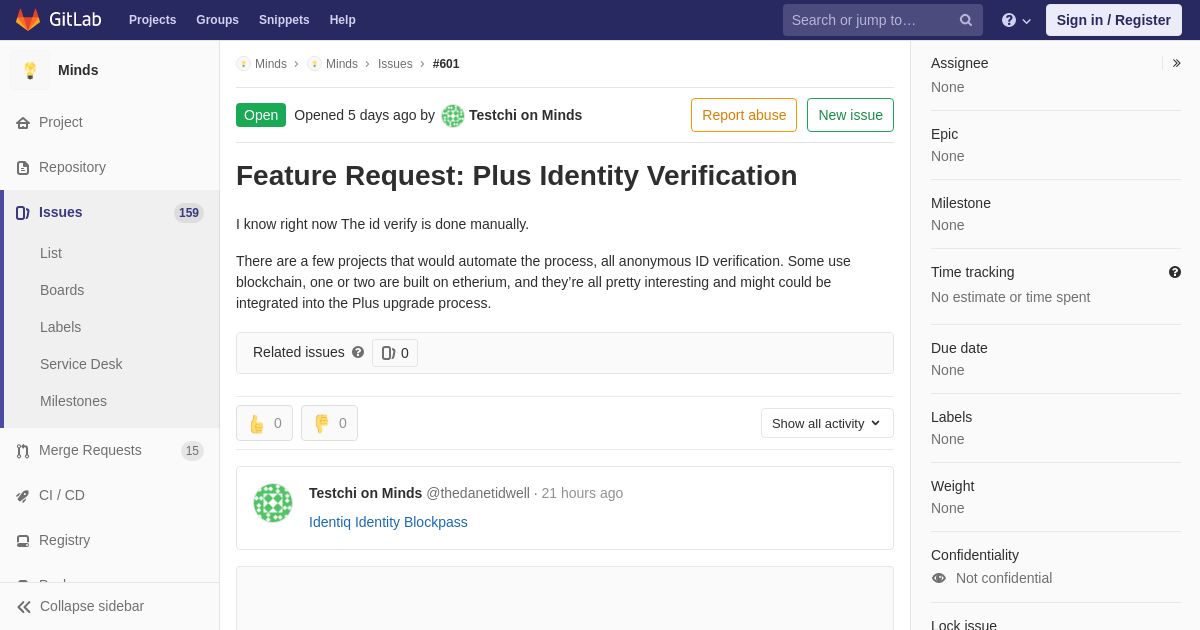Click Issues in the breadcrumb
The height and width of the screenshot is (630, 1200).
click(x=395, y=64)
